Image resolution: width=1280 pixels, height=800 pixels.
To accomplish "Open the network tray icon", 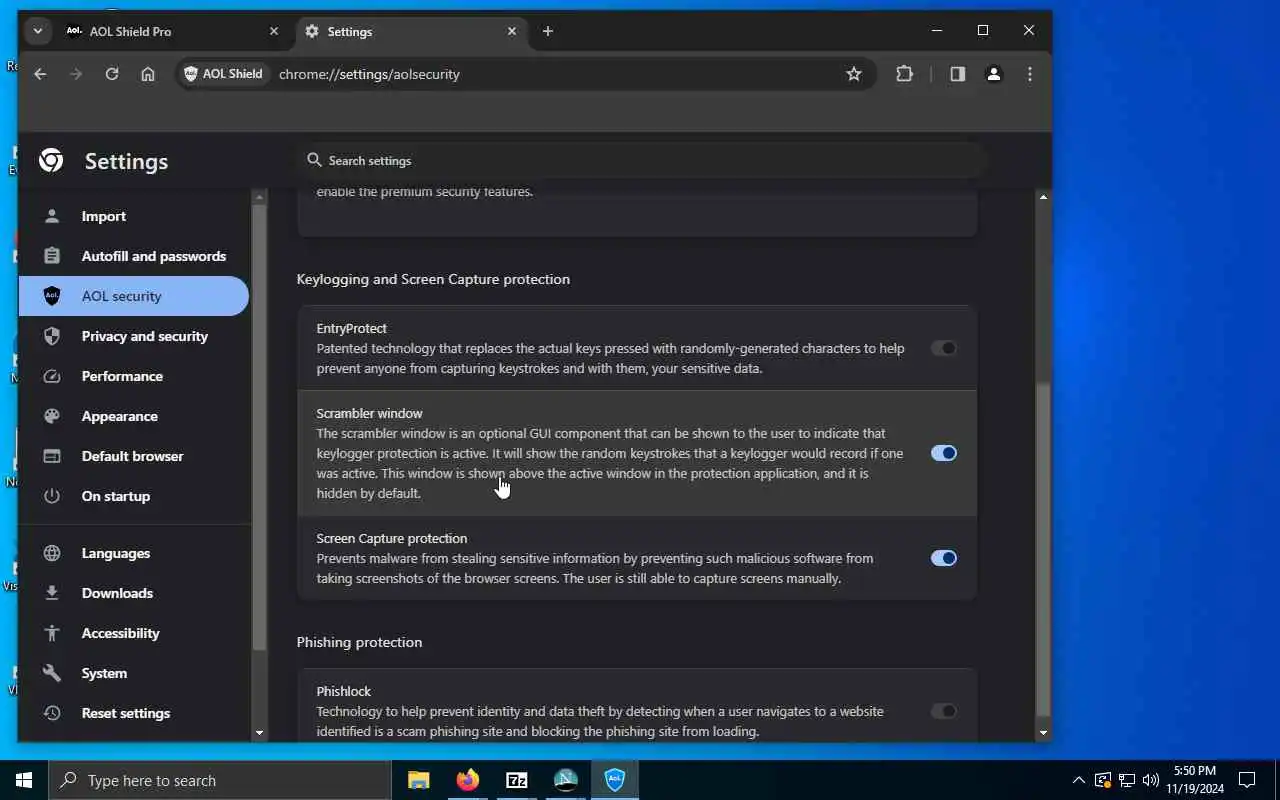I will click(x=1126, y=780).
